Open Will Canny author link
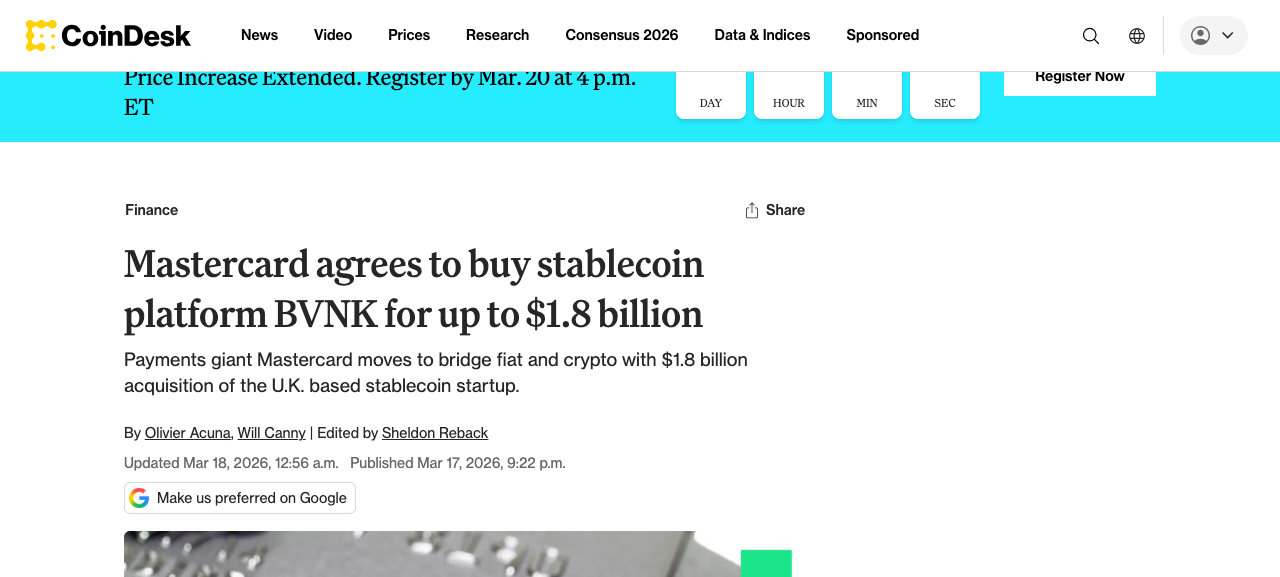 click(x=271, y=433)
